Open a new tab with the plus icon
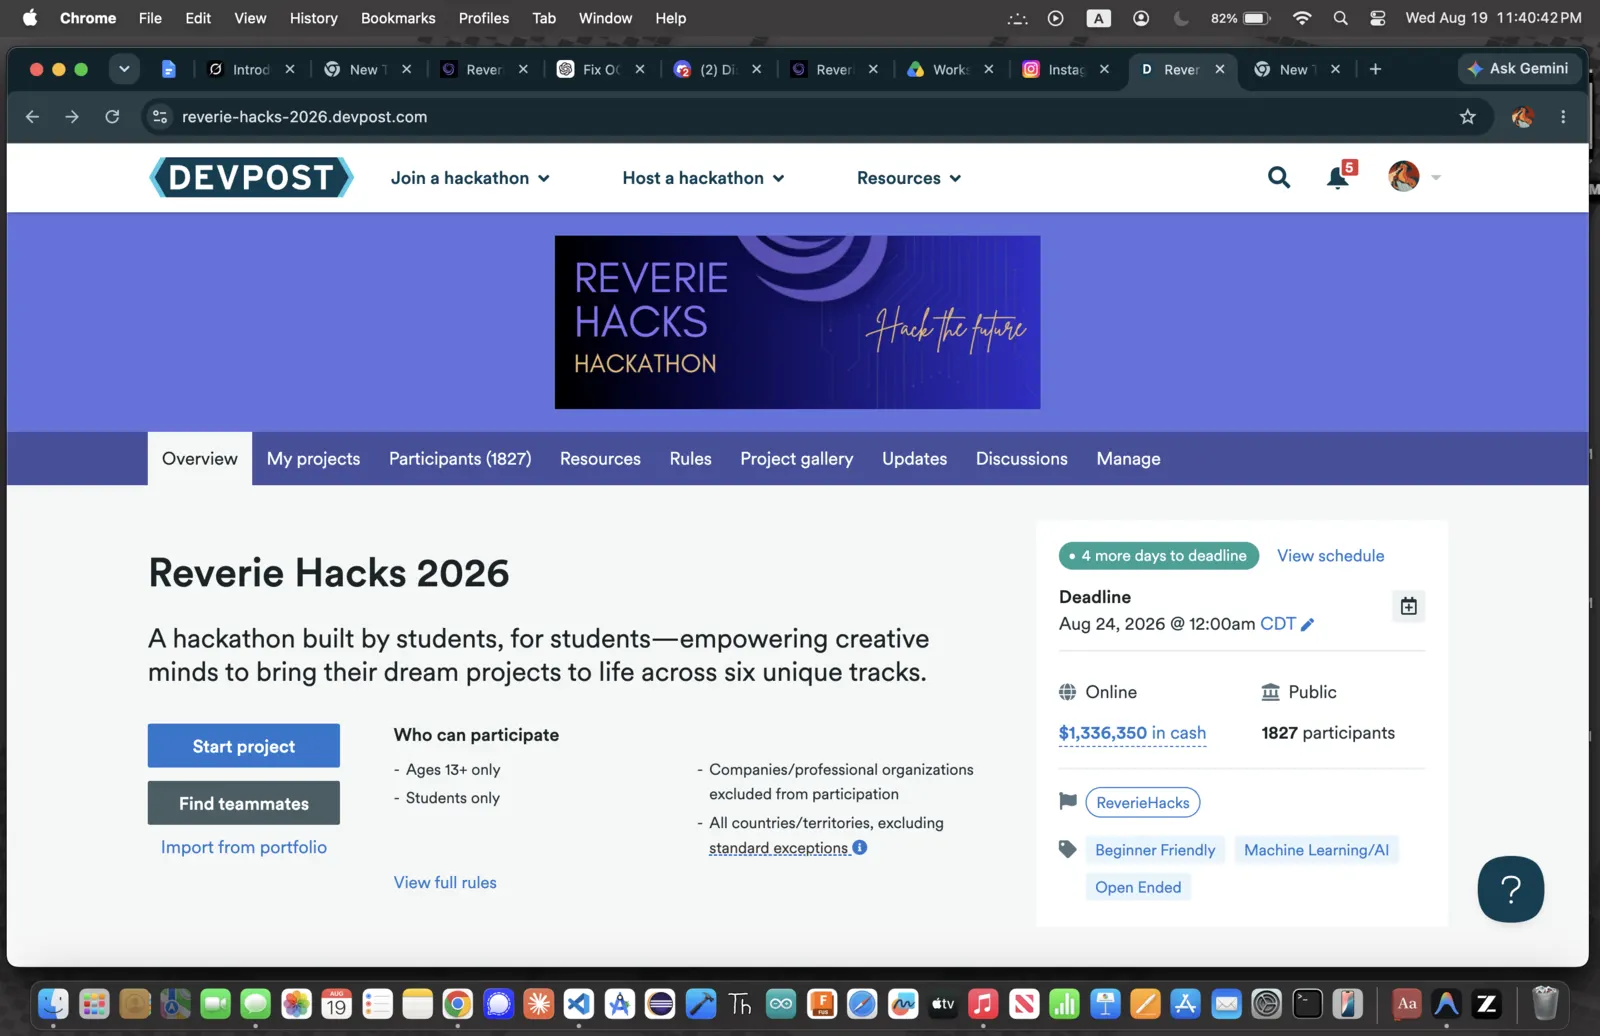 pos(1375,69)
